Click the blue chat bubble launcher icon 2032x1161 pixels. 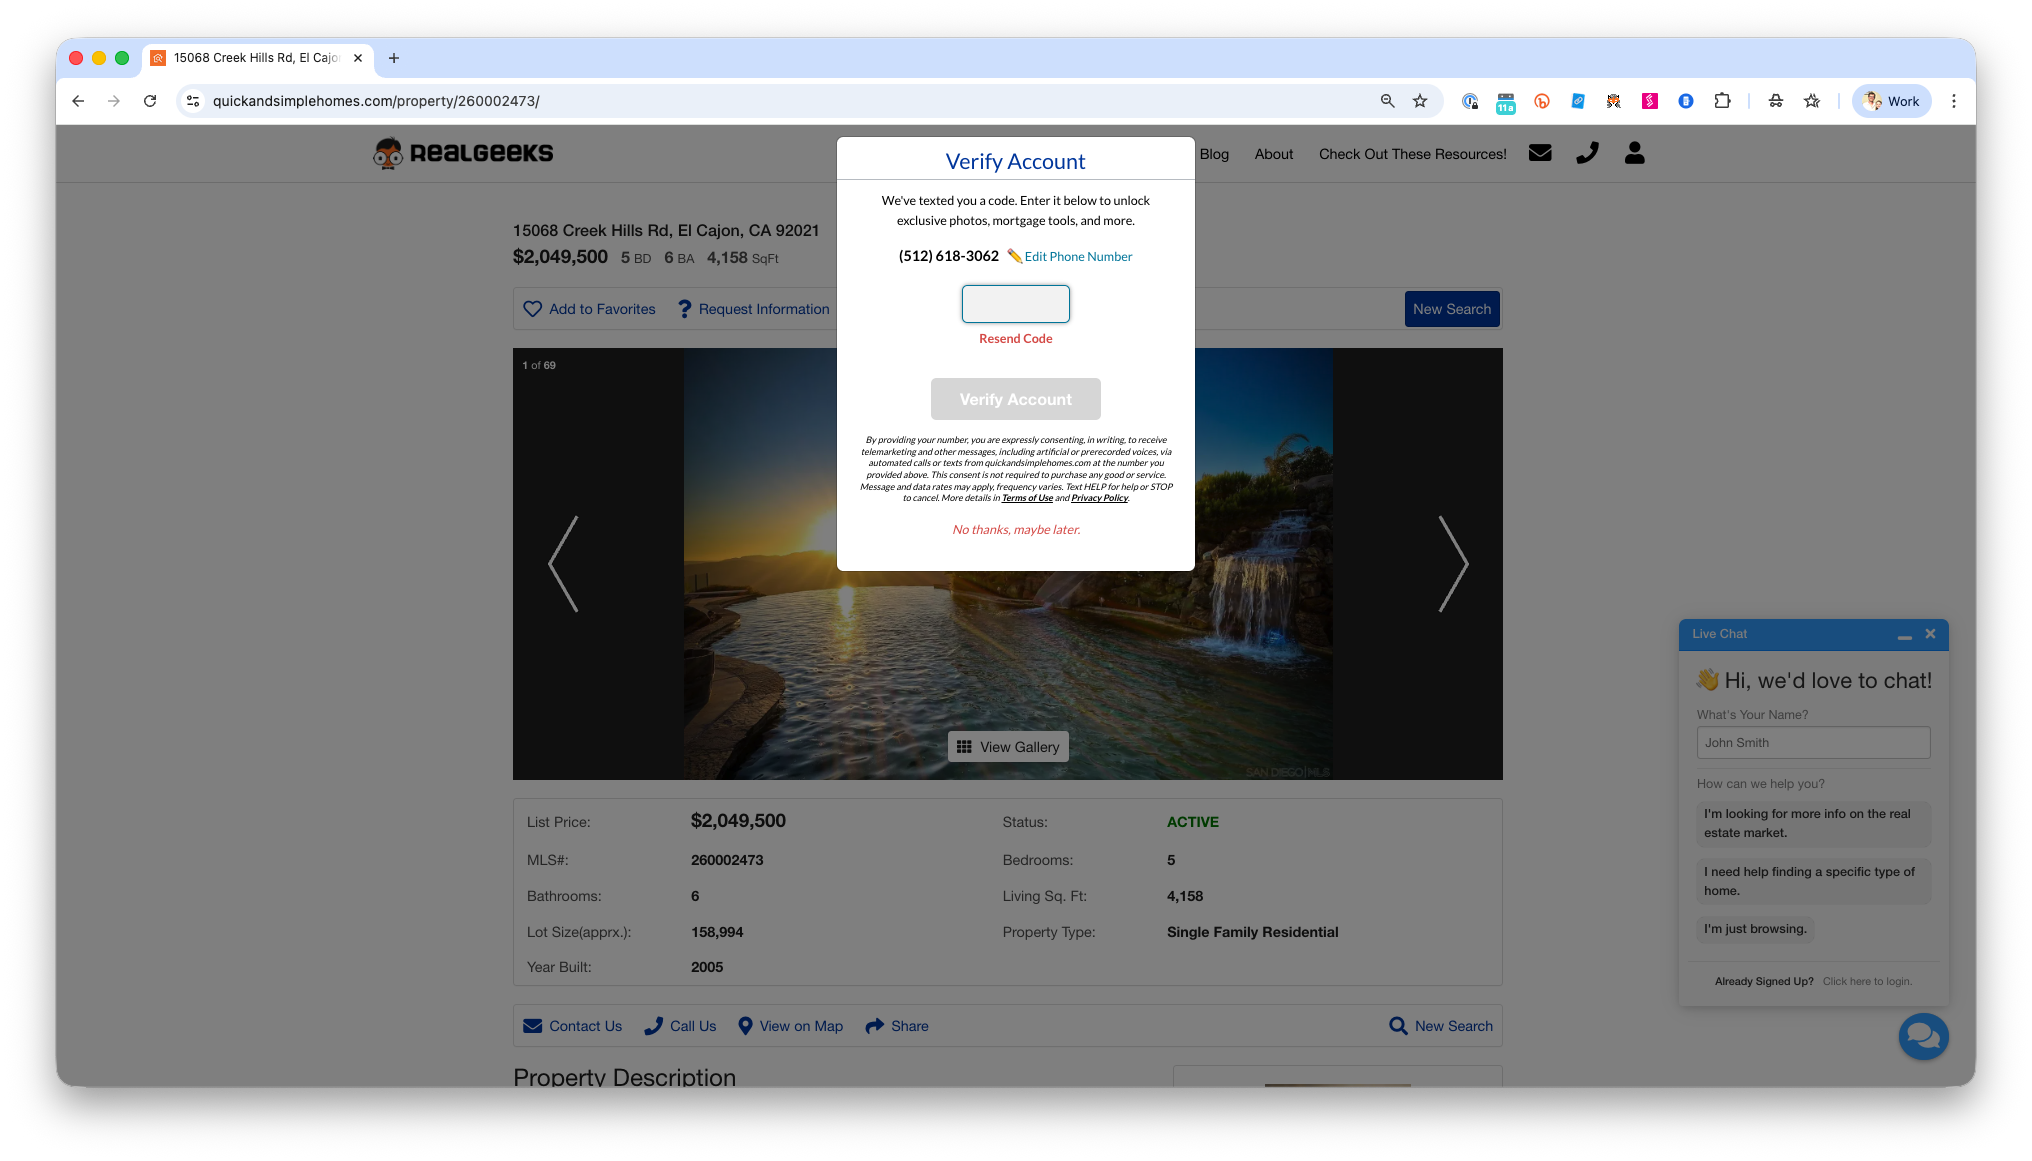tap(1923, 1036)
